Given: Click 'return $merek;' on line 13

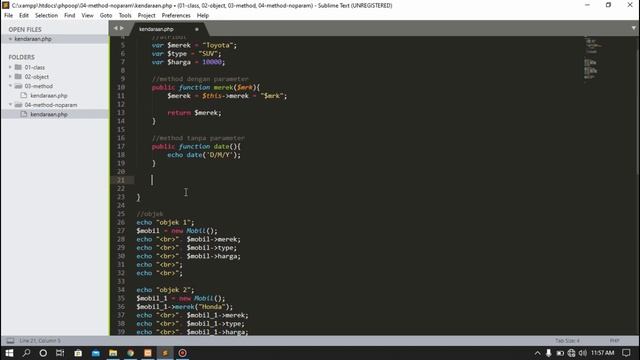Looking at the screenshot, I should (194, 113).
